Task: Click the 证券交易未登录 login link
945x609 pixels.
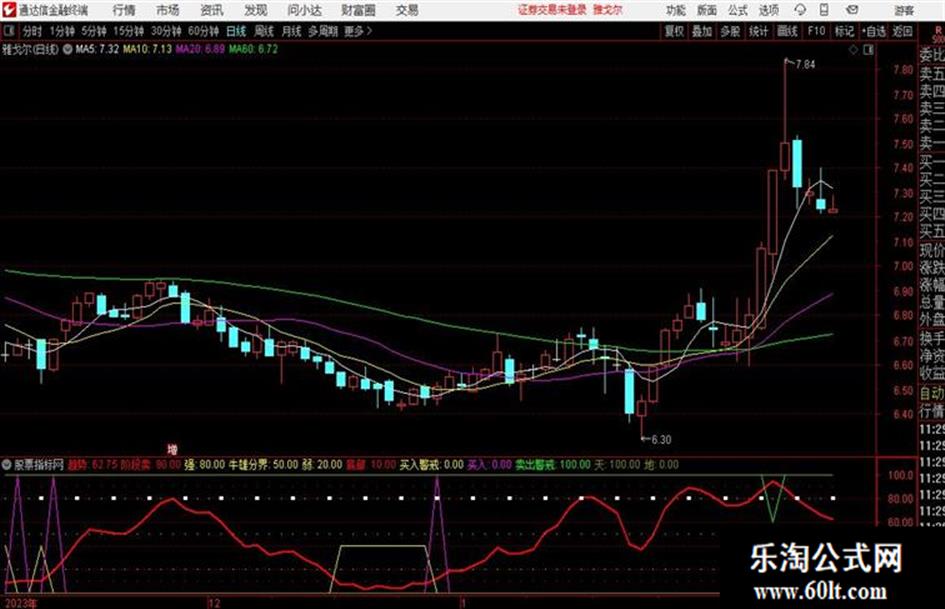Action: (x=552, y=10)
